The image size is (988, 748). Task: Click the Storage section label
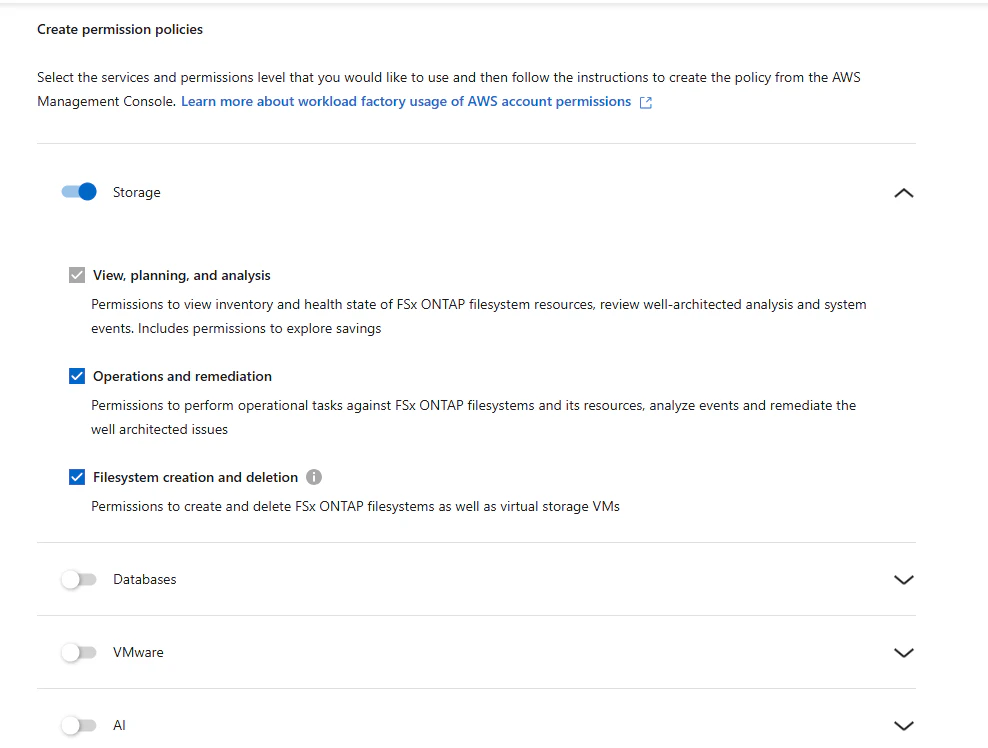pyautogui.click(x=137, y=192)
